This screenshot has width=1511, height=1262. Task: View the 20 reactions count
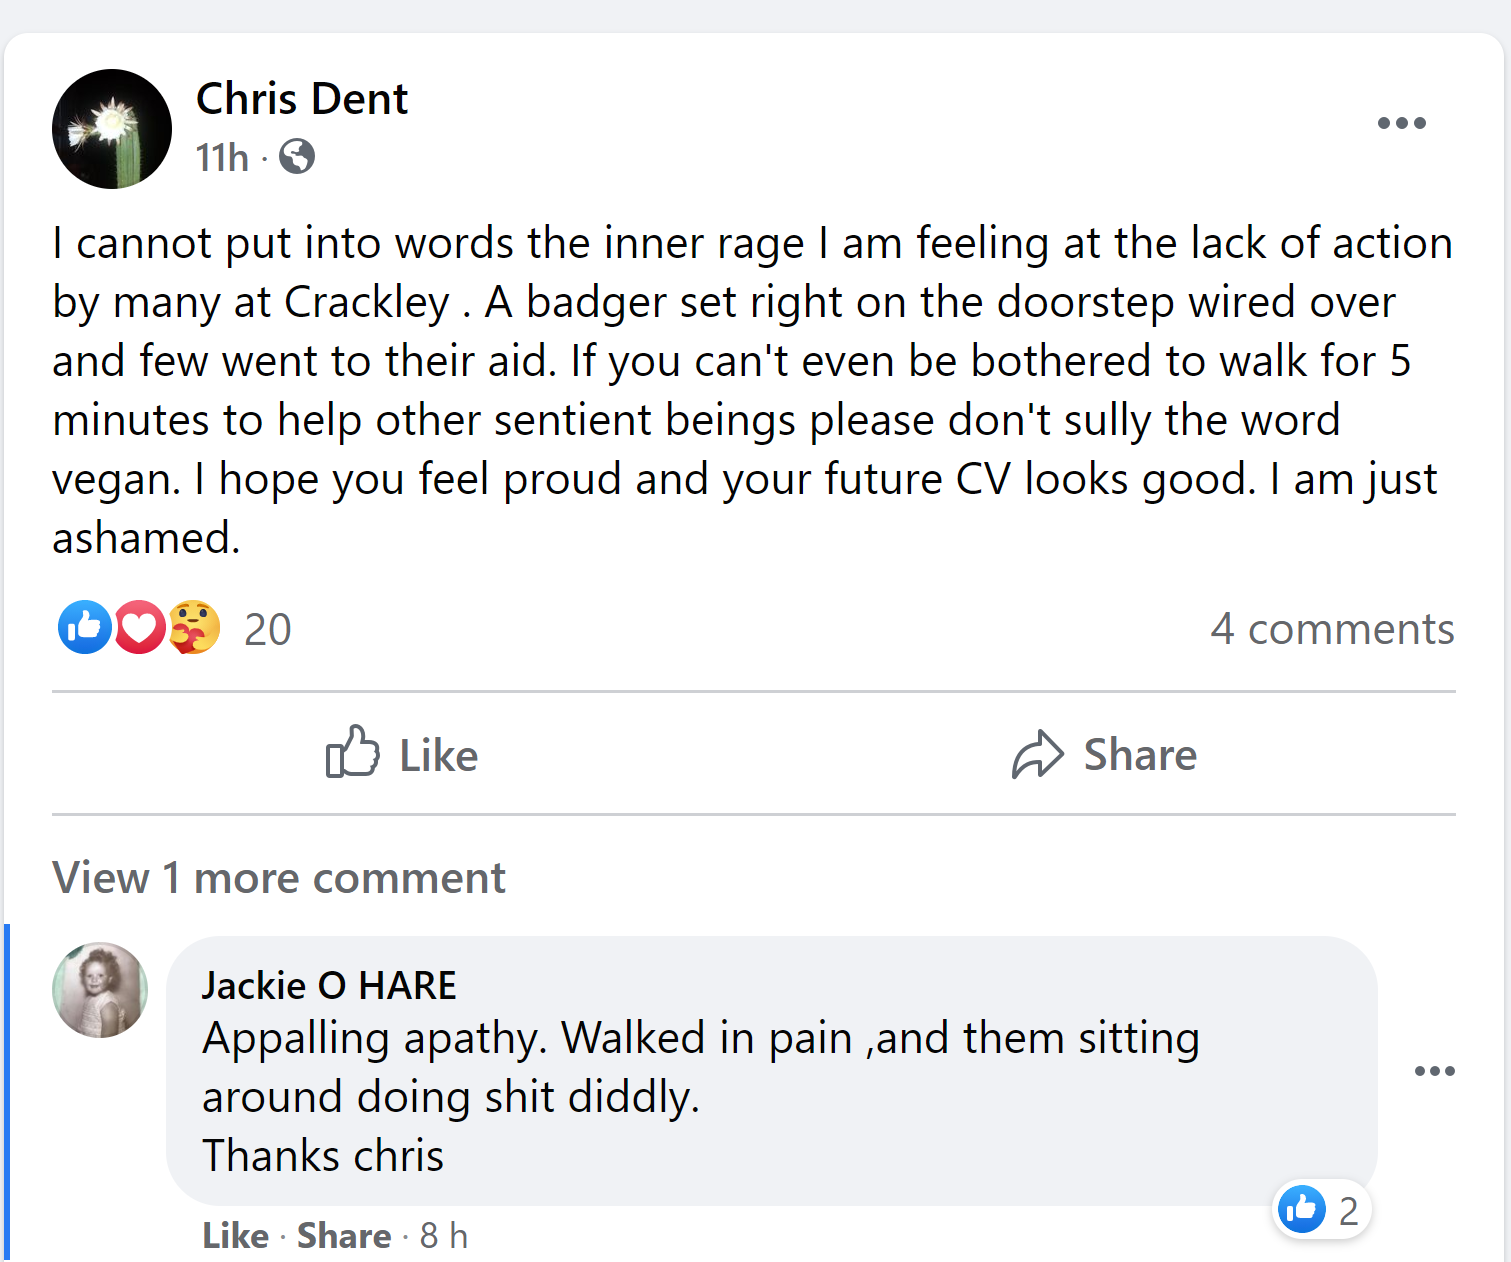[x=267, y=630]
